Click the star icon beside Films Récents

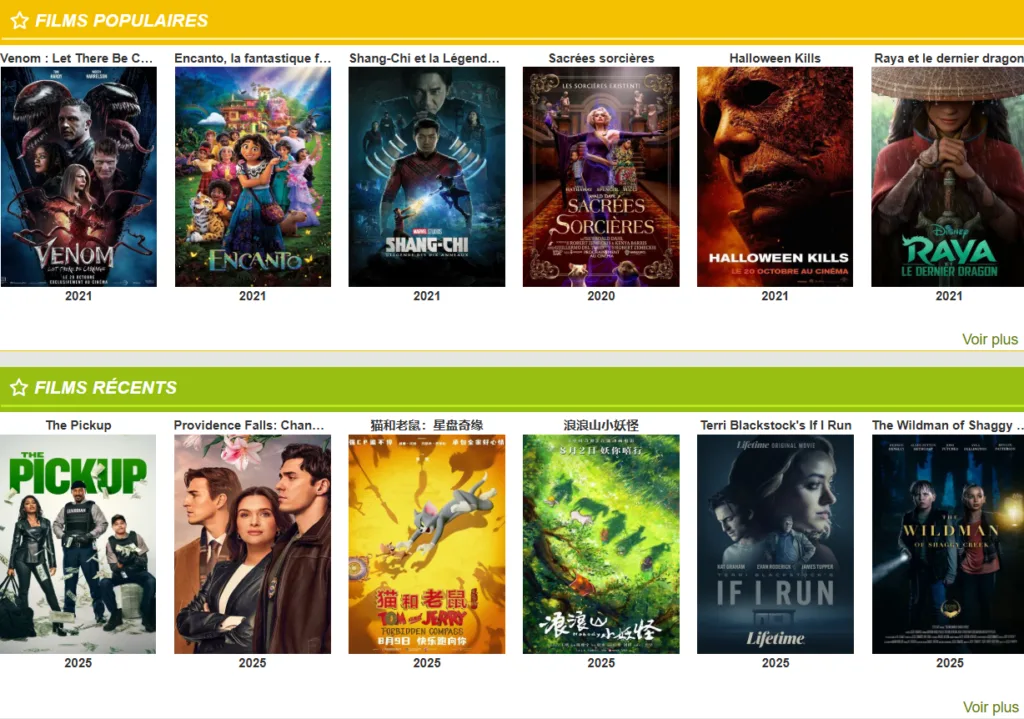click(19, 387)
